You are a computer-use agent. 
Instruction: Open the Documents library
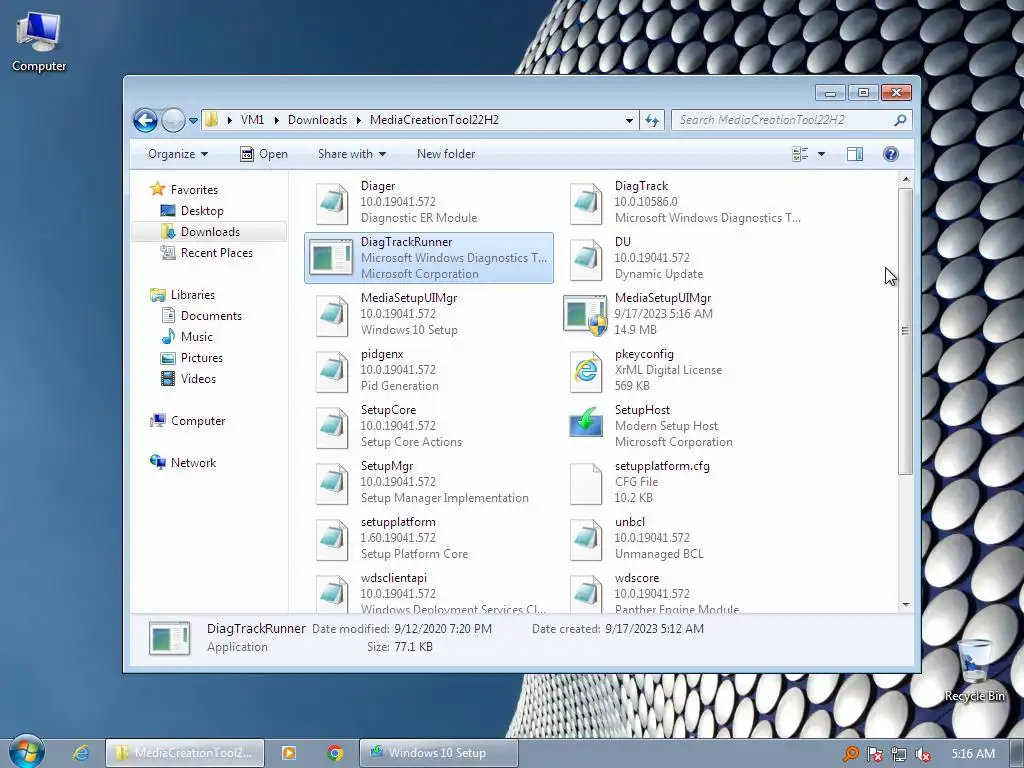click(211, 316)
